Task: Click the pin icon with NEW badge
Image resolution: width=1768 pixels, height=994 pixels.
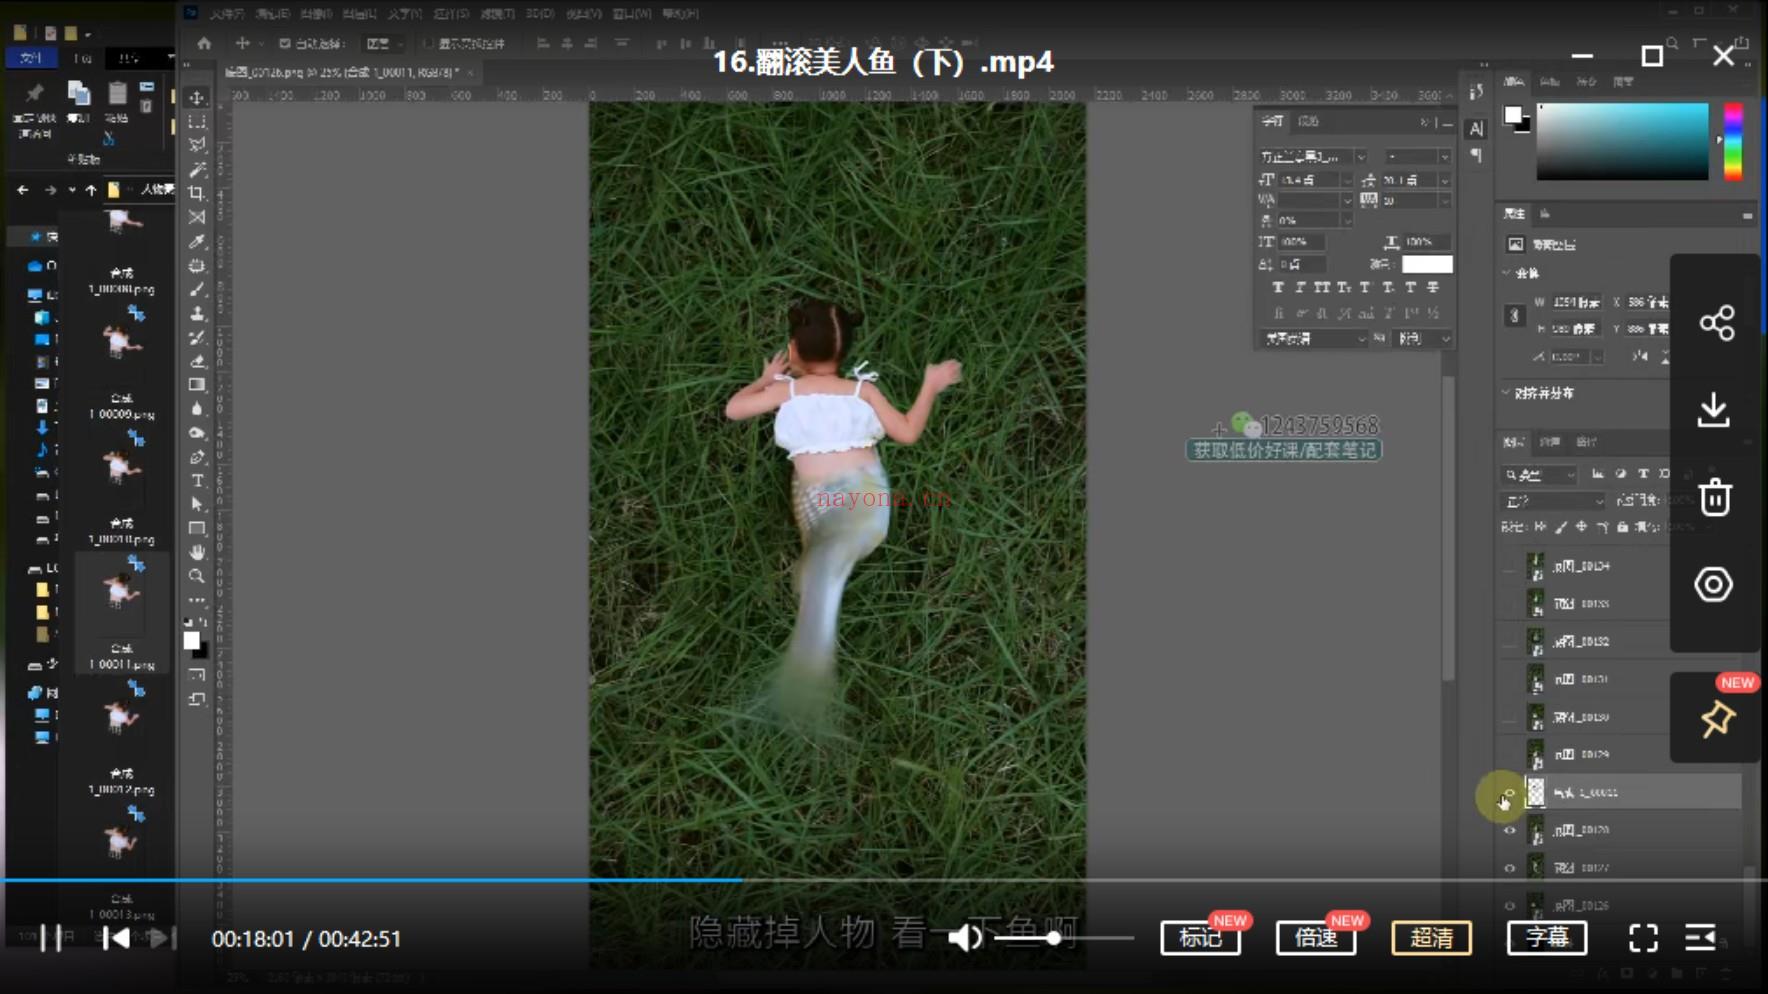Action: (x=1717, y=719)
